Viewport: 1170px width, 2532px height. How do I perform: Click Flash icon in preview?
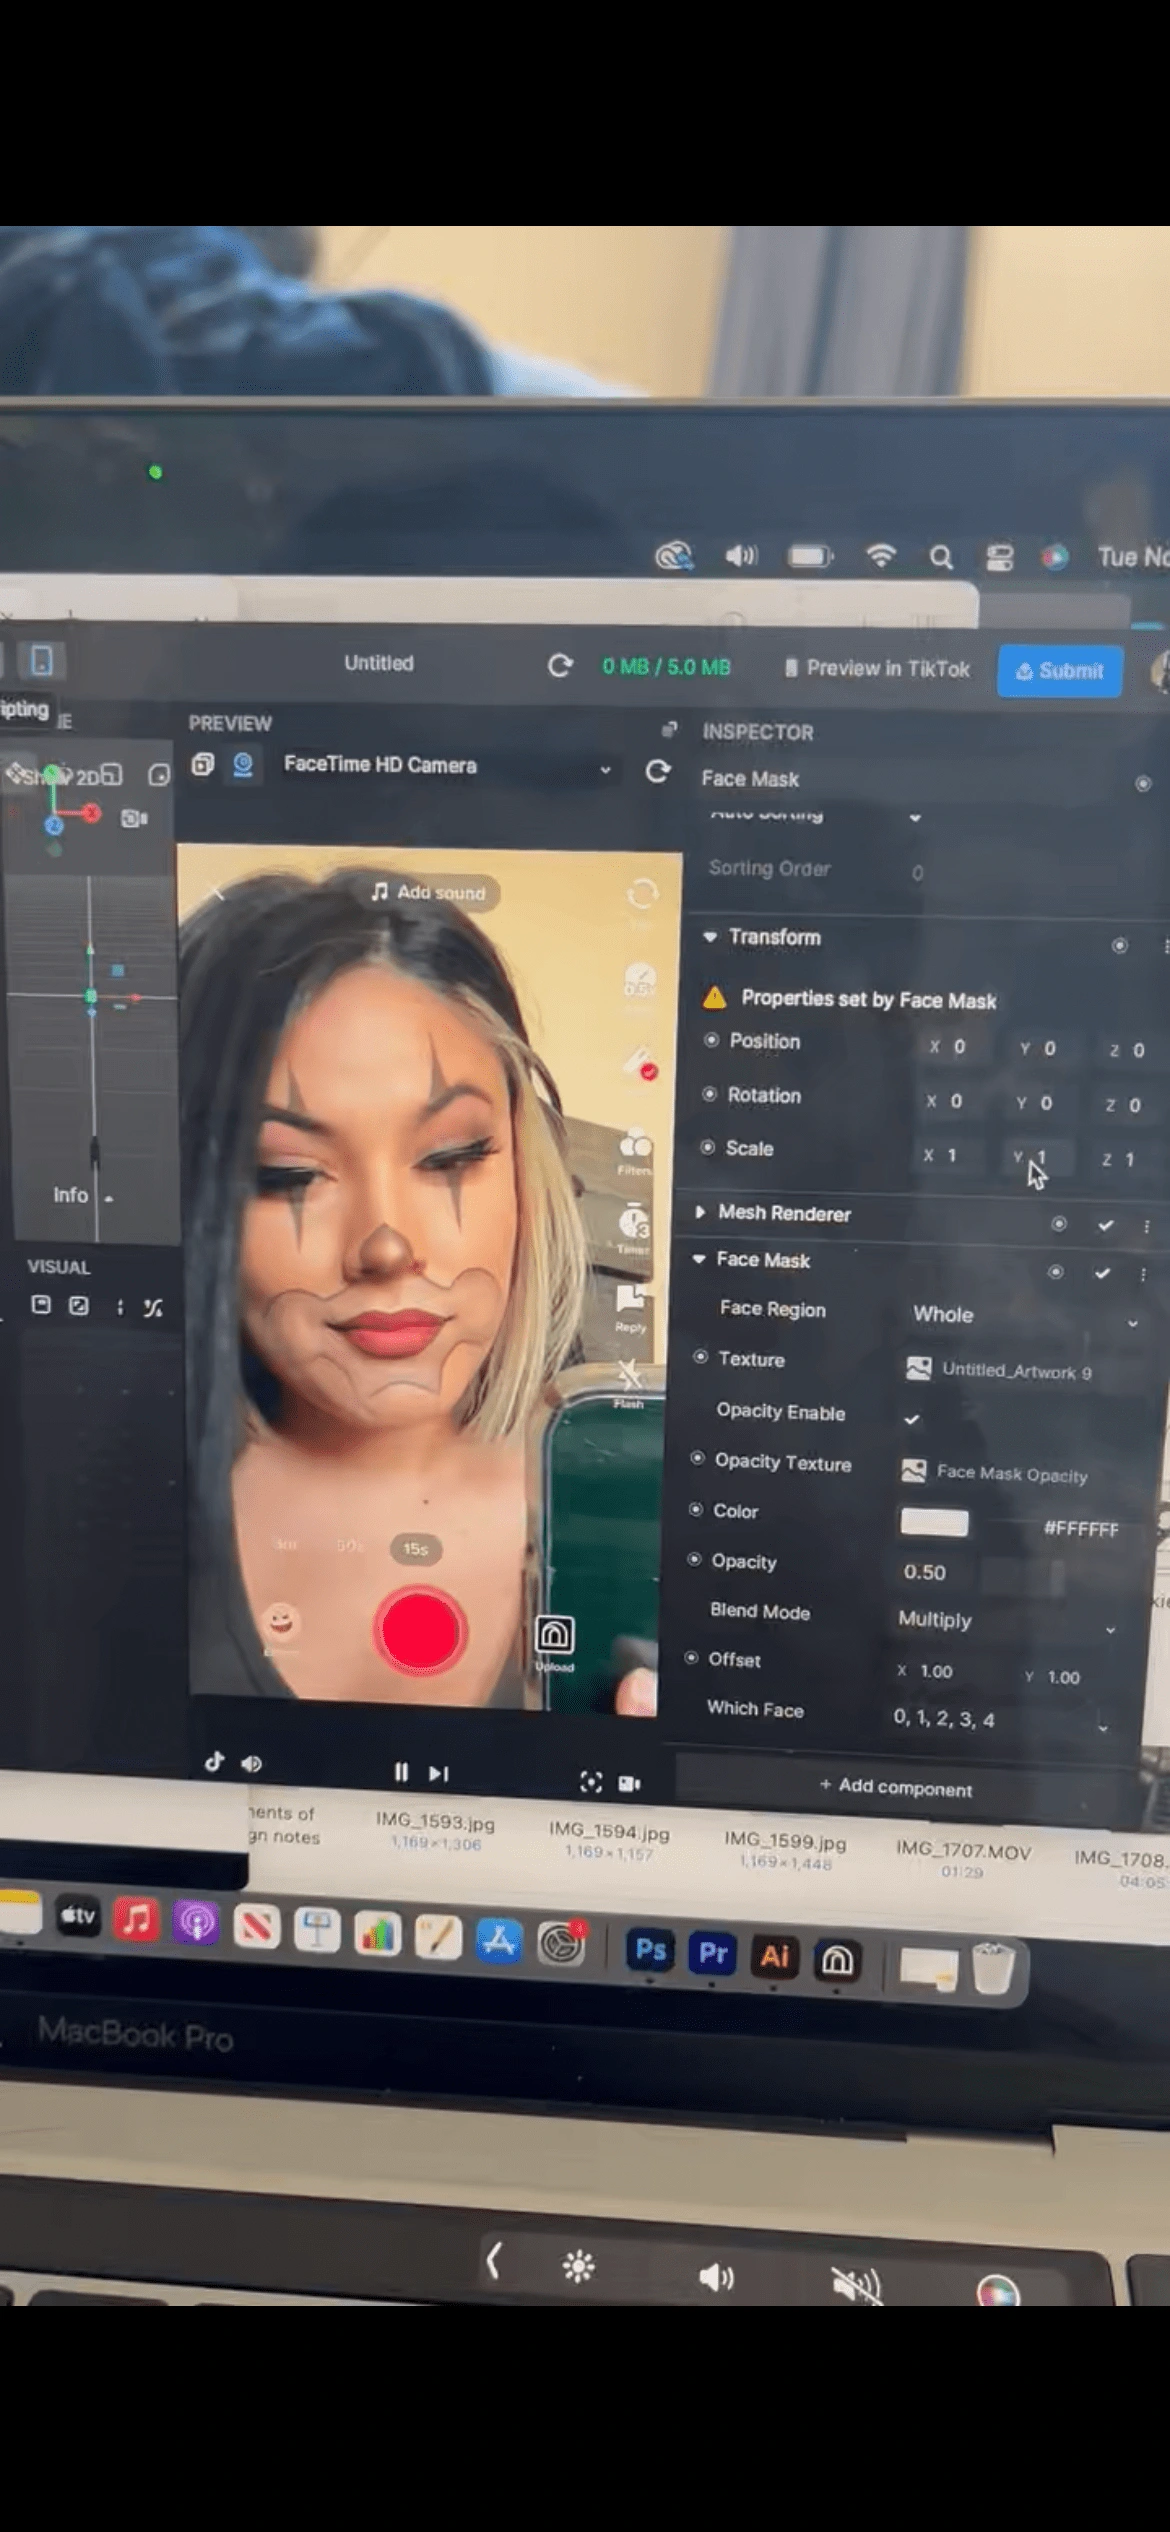point(629,1383)
